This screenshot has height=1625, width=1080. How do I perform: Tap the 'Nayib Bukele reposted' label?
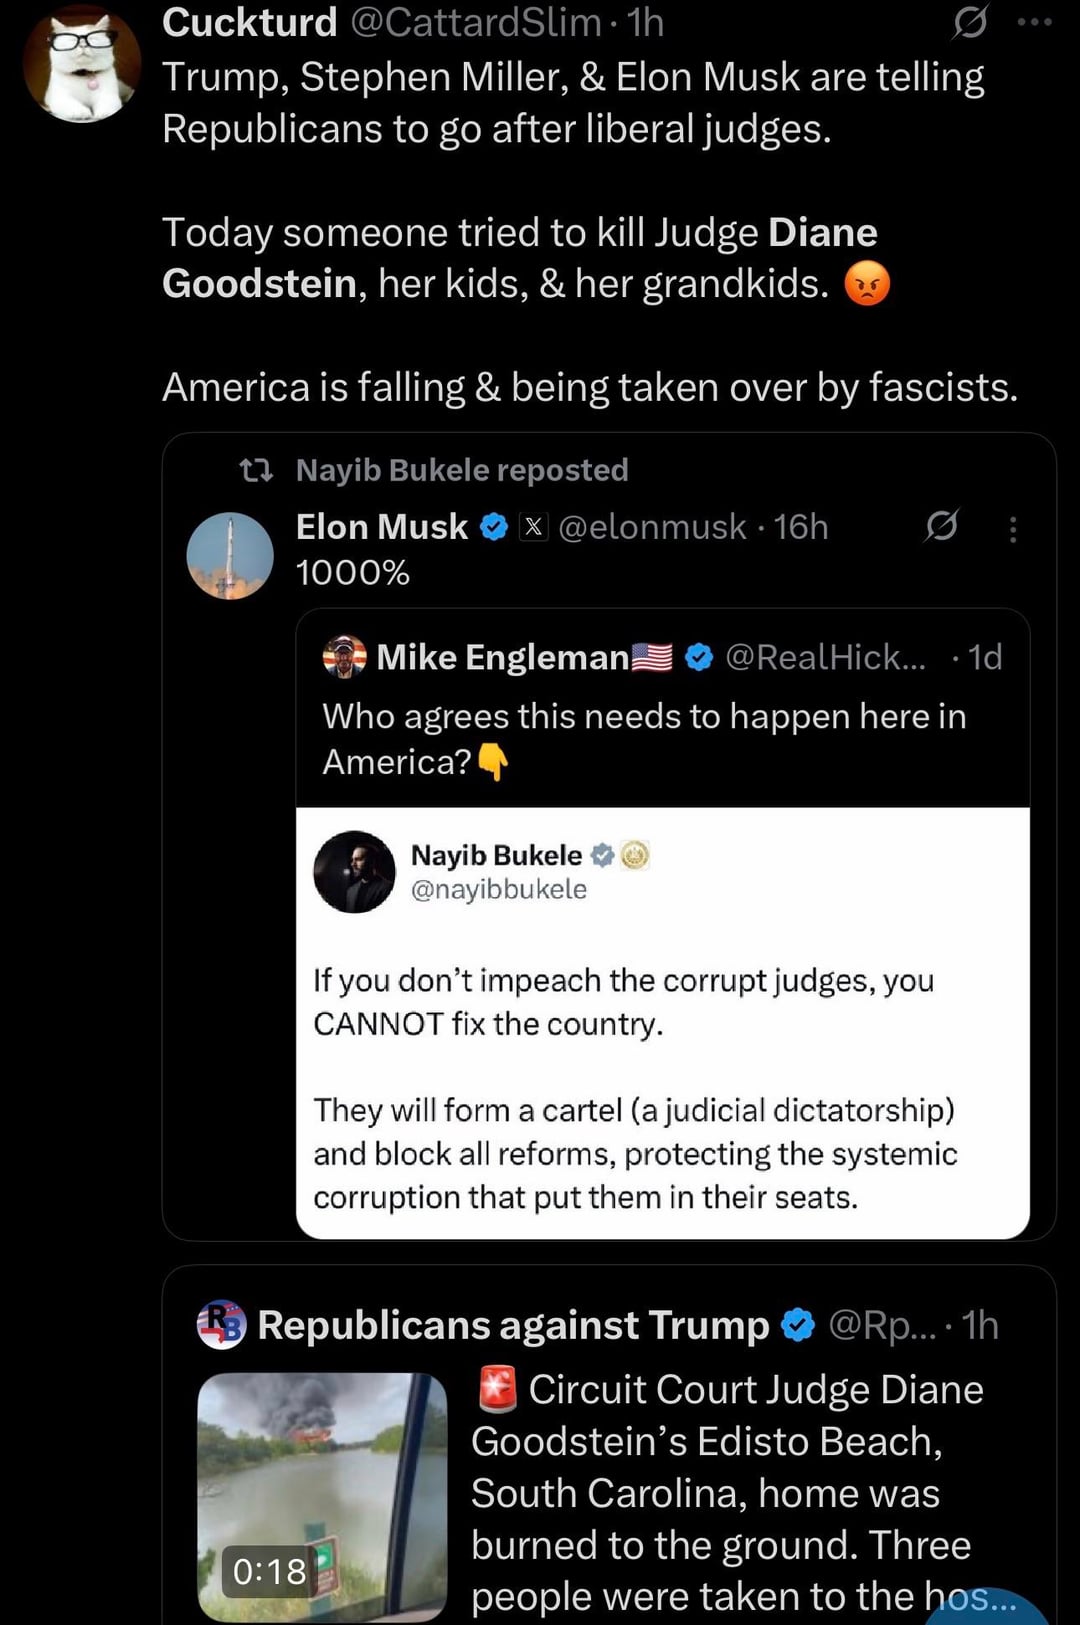coord(462,470)
